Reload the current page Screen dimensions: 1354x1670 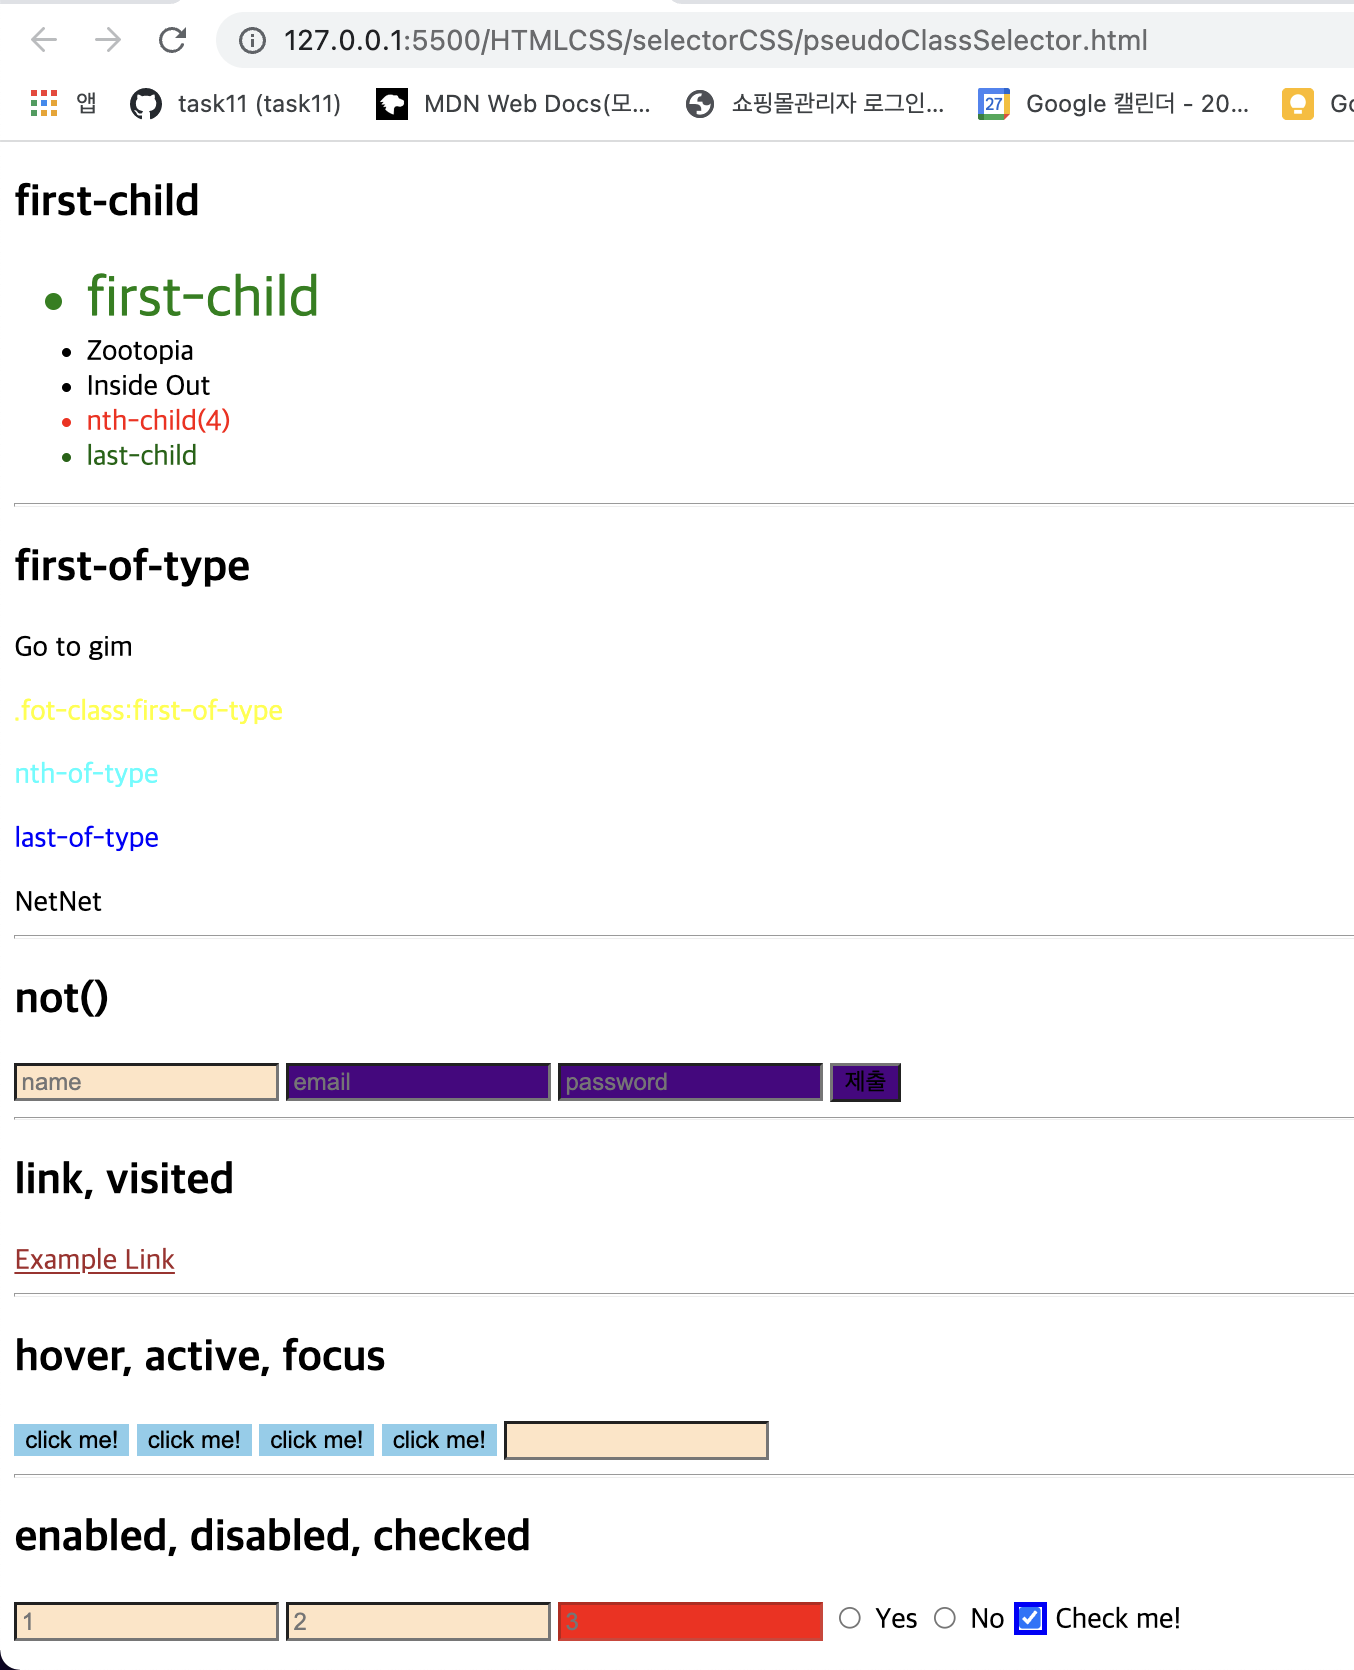173,40
